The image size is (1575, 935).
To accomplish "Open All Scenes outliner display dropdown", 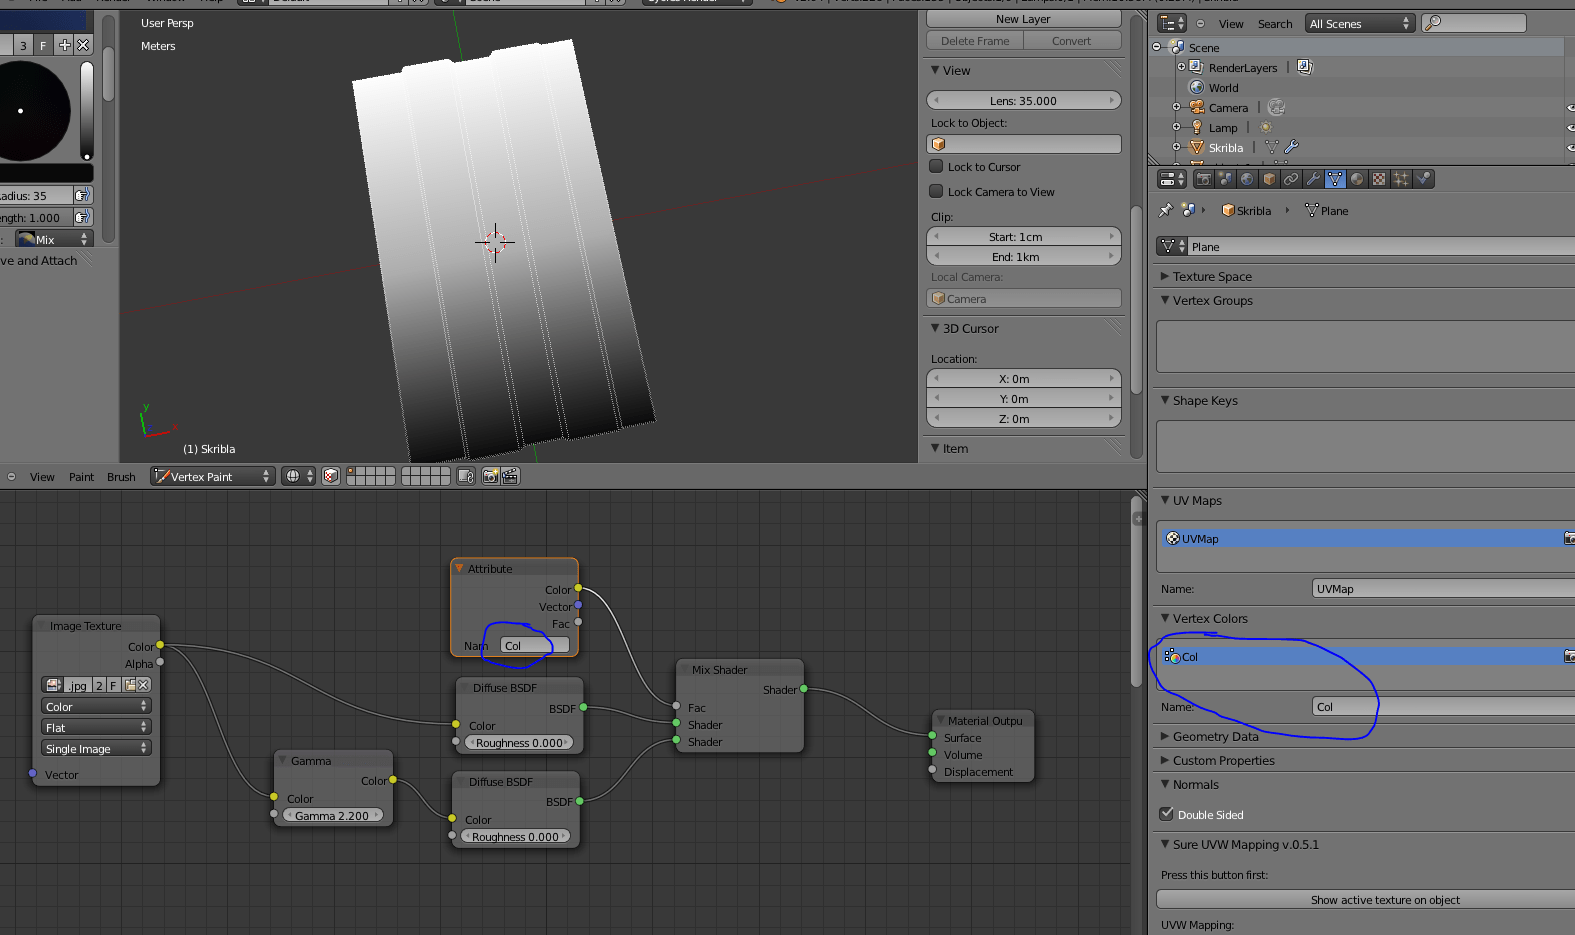I will (x=1360, y=23).
